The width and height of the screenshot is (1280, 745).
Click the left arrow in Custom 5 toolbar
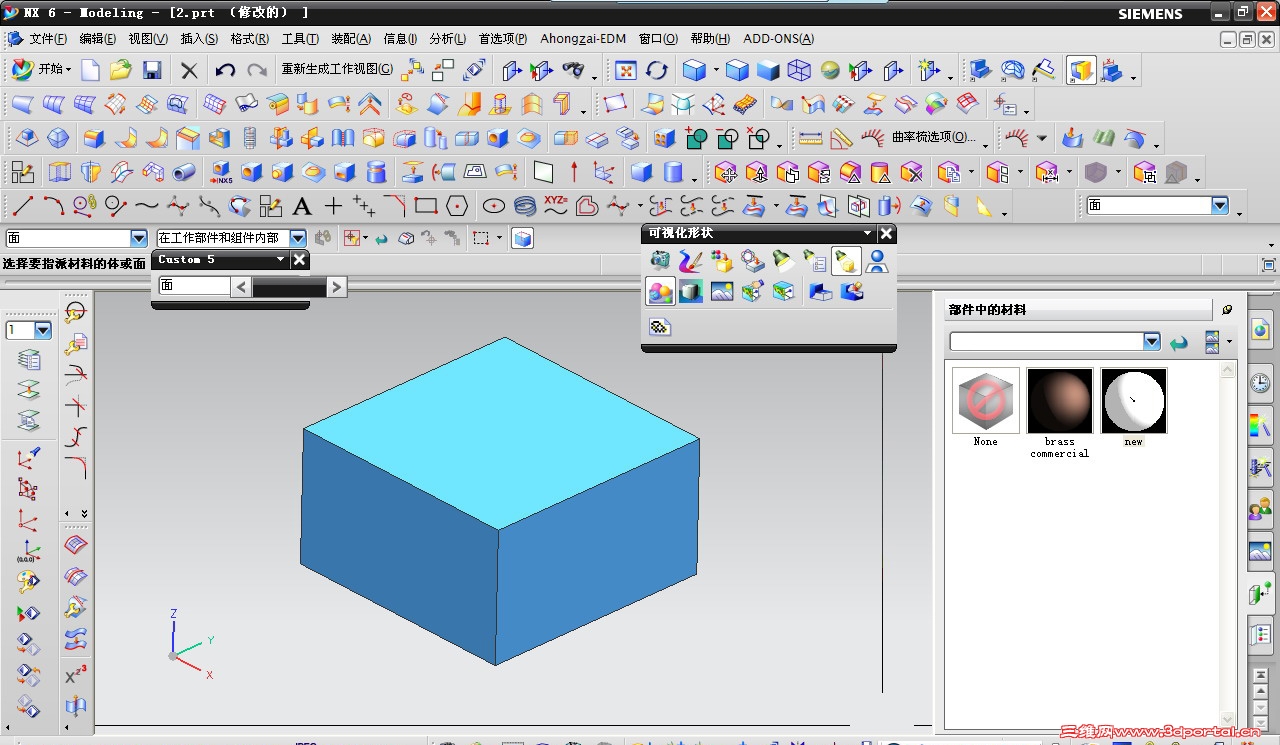(x=241, y=287)
